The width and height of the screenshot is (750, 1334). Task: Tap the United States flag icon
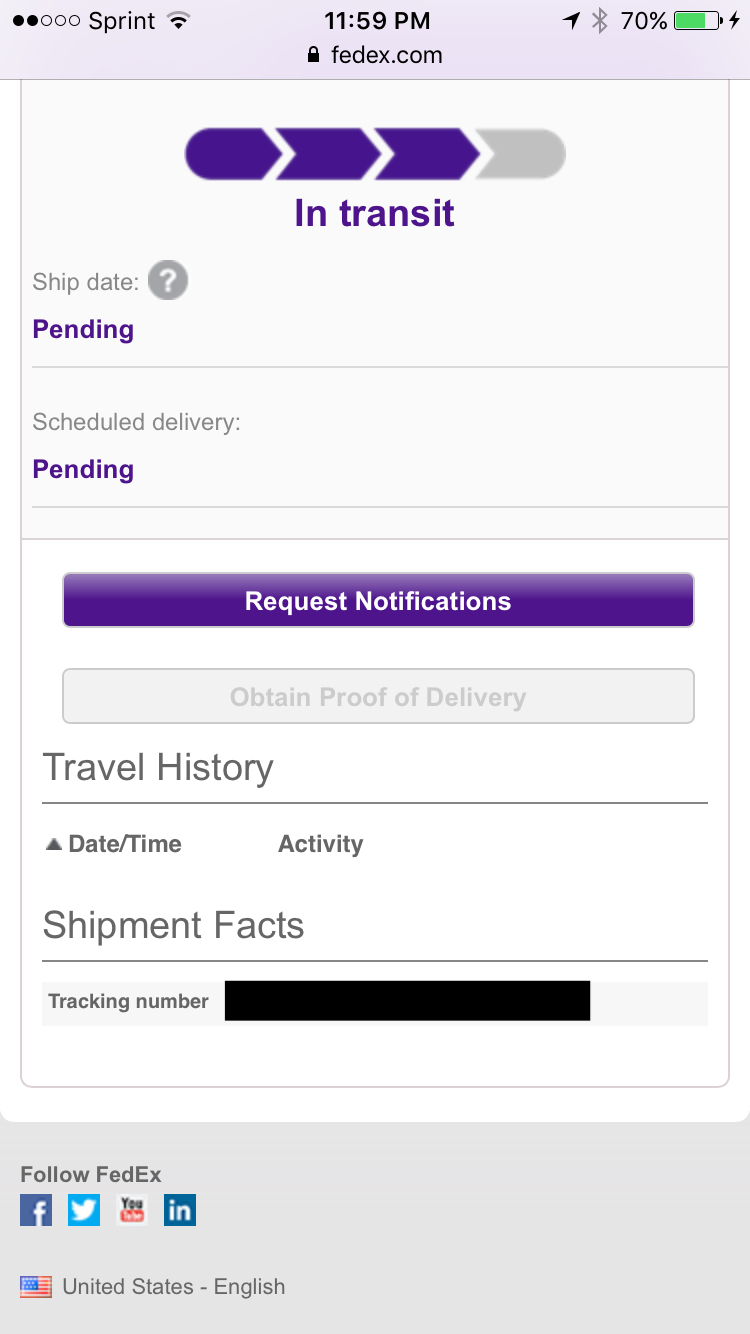pyautogui.click(x=36, y=1287)
